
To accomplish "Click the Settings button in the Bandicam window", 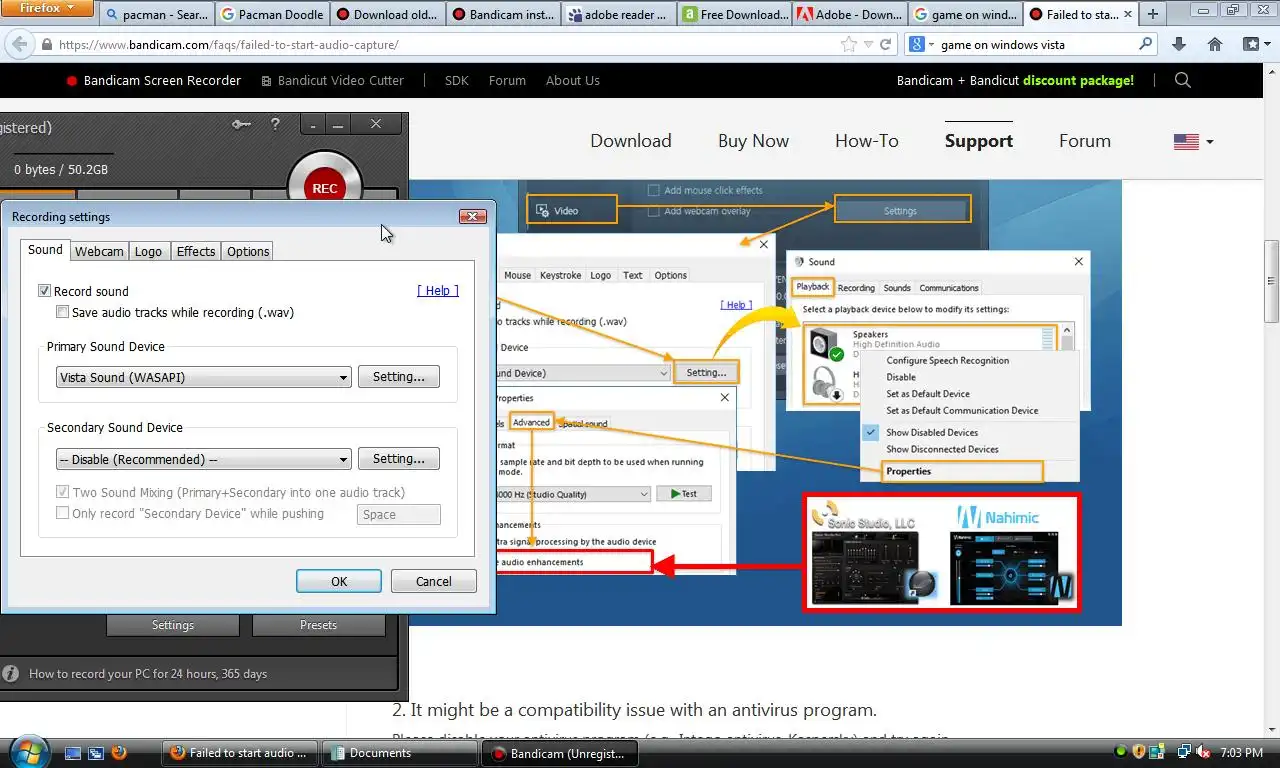I will tap(173, 625).
